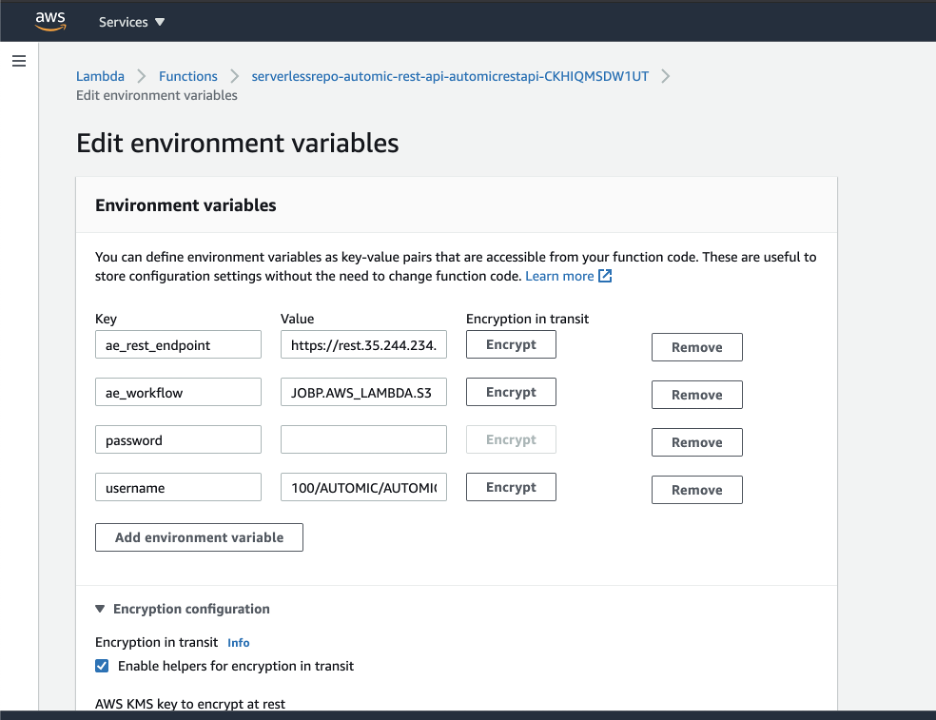Remove the password variable
Viewport: 936px width, 720px height.
[697, 443]
